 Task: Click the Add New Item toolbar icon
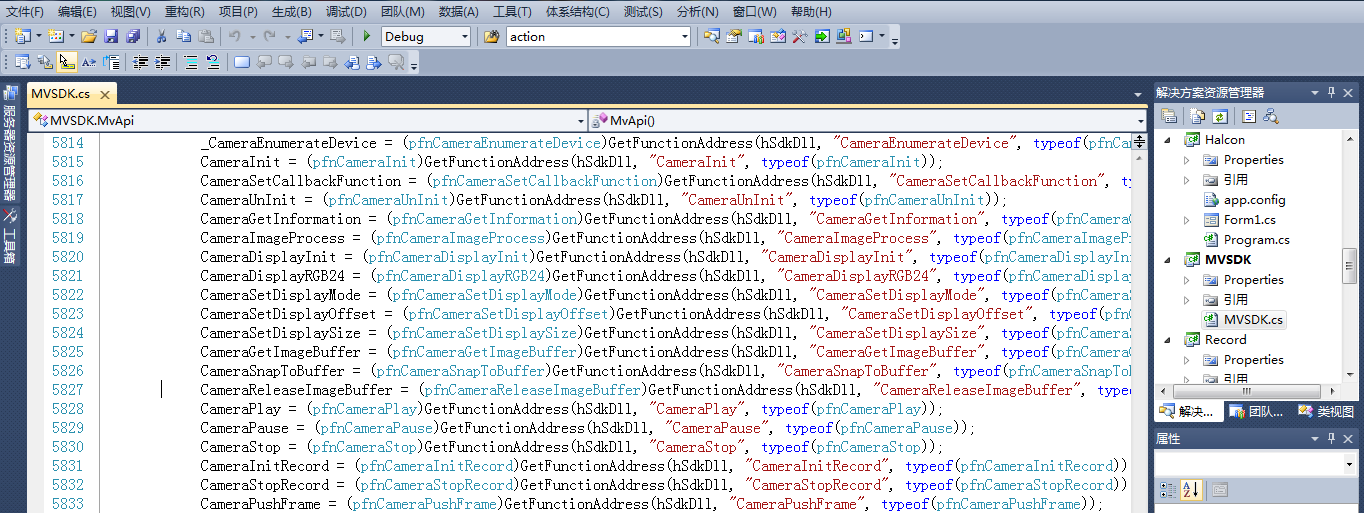[x=55, y=36]
